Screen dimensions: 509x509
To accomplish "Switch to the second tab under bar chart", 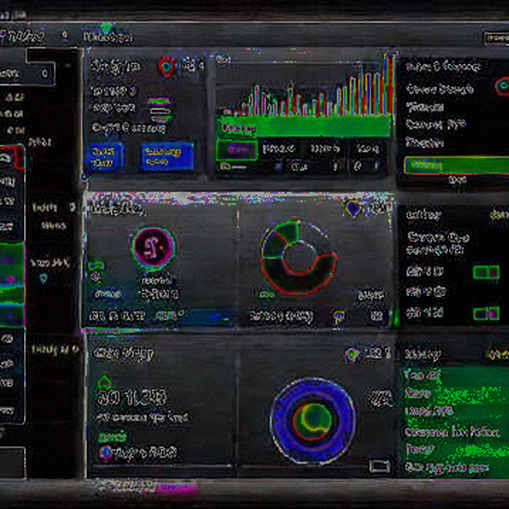I will click(279, 149).
